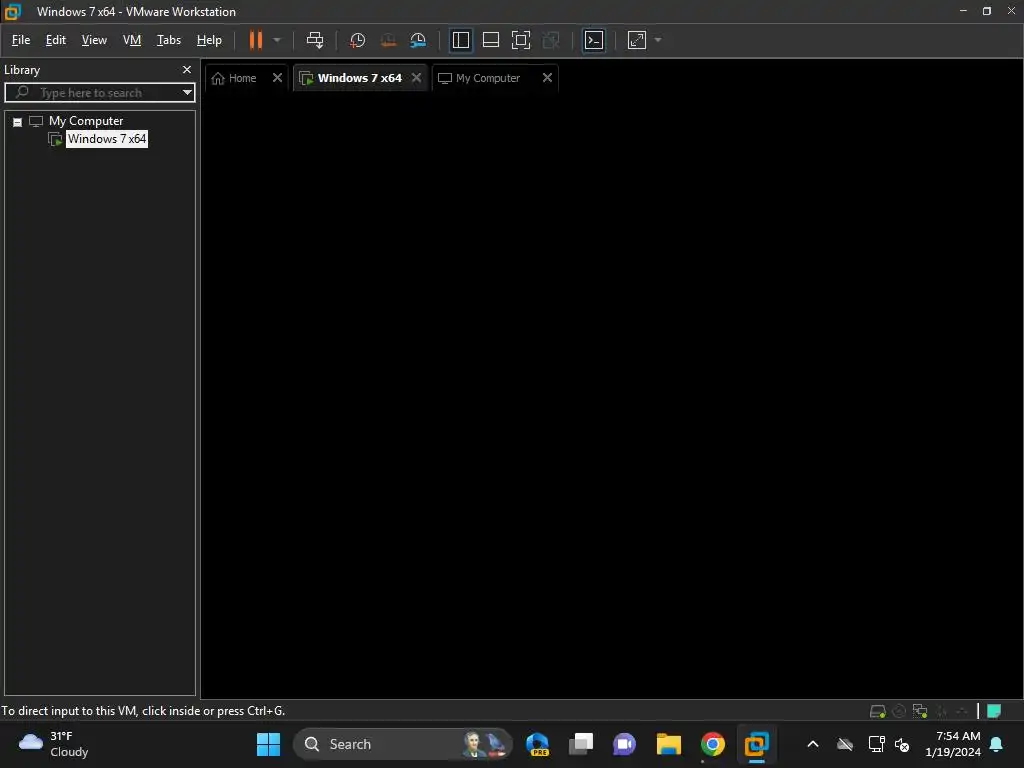Screen dimensions: 1024x768
Task: Collapse the My Computer tree node
Action: click(x=18, y=121)
